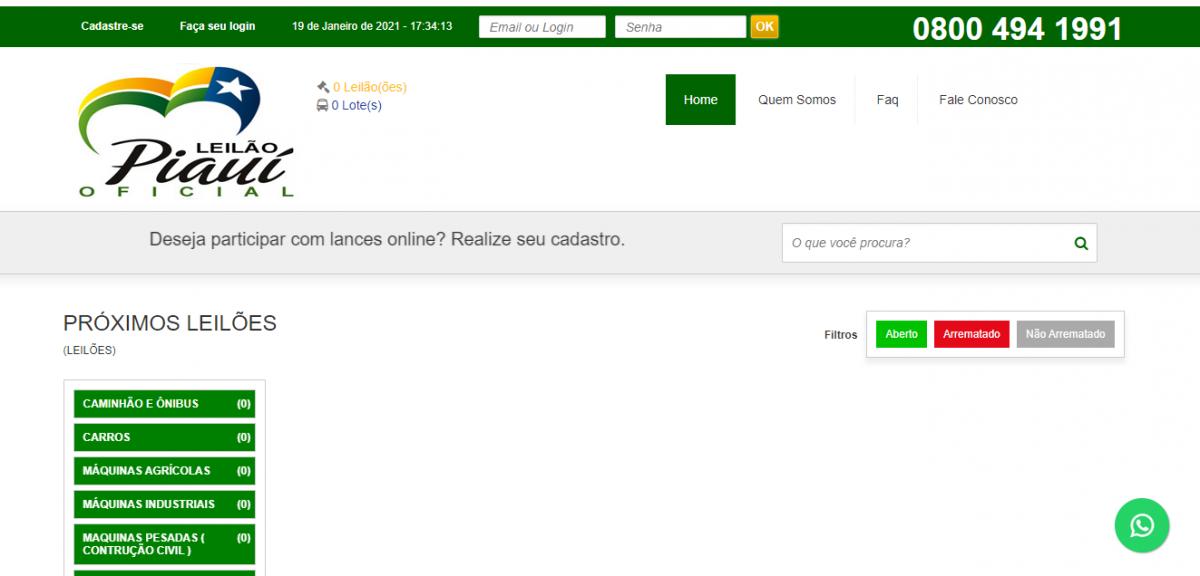The height and width of the screenshot is (576, 1200).
Task: Open the Faq menu item
Action: coord(888,100)
